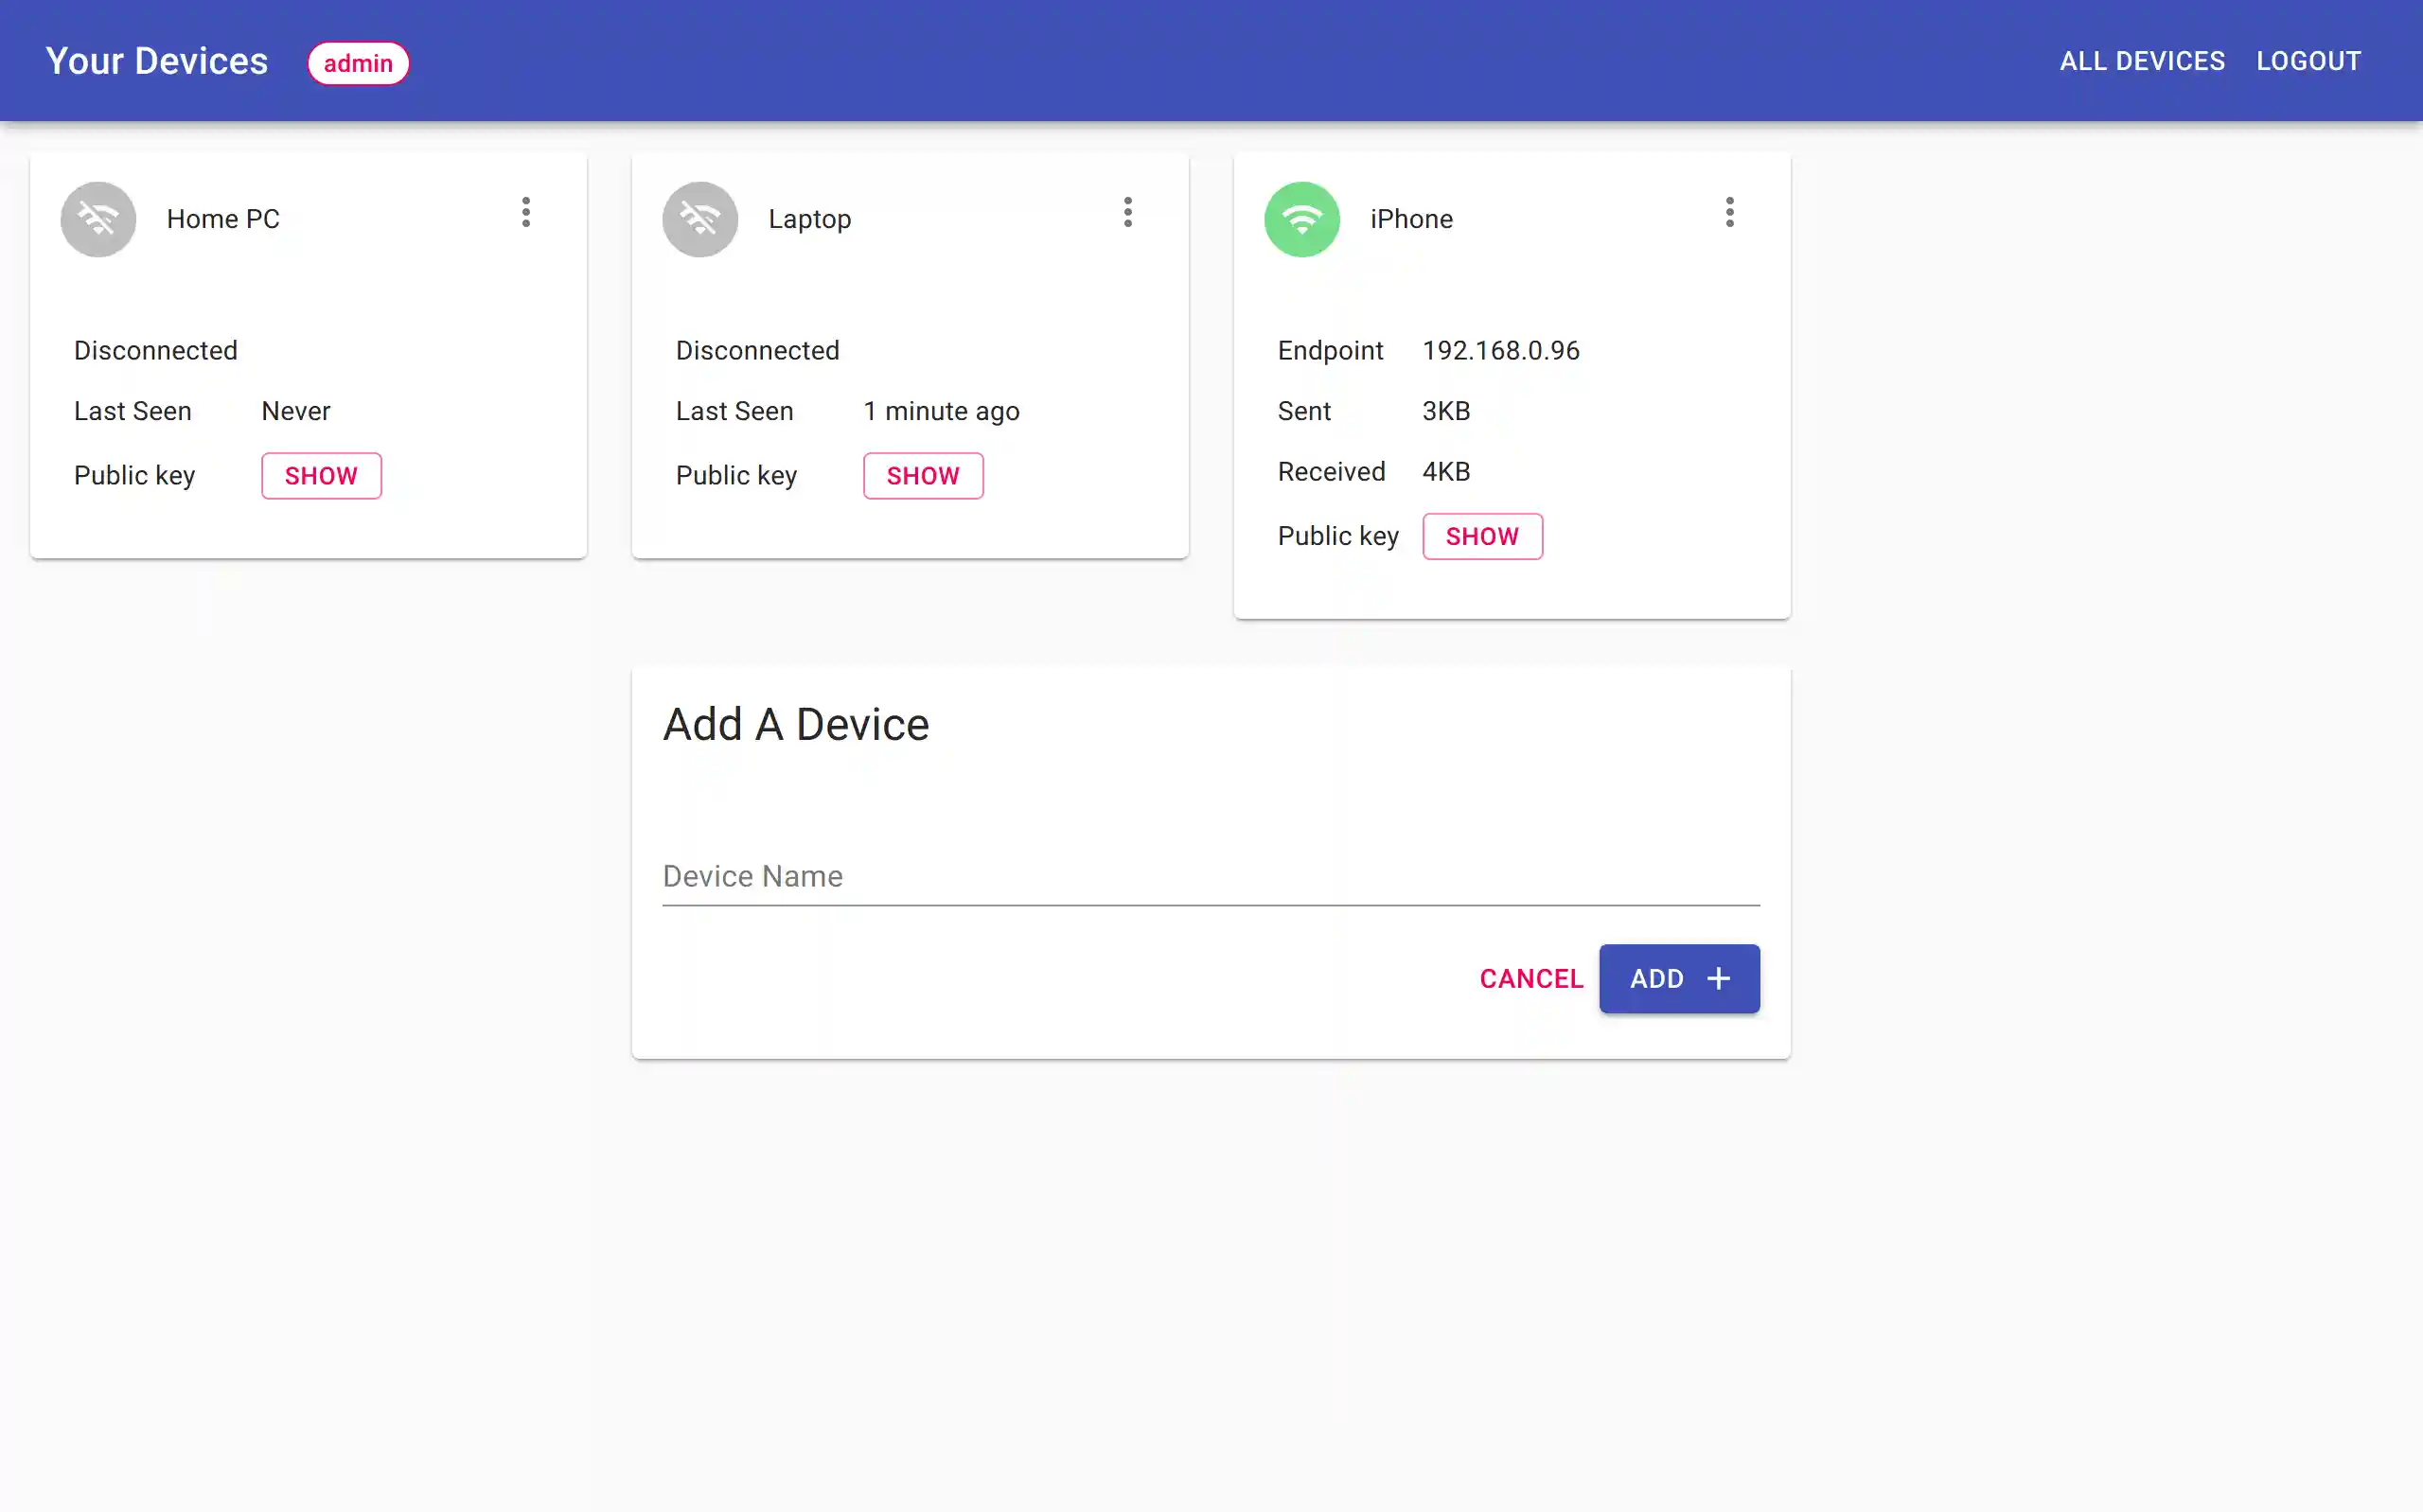2423x1512 pixels.
Task: Show the Home PC public key
Action: (321, 476)
